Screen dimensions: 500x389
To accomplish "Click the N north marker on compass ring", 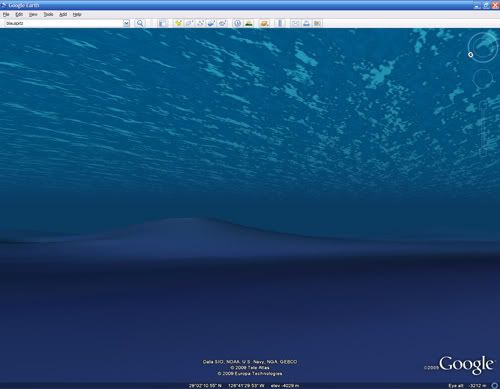I will click(470, 55).
